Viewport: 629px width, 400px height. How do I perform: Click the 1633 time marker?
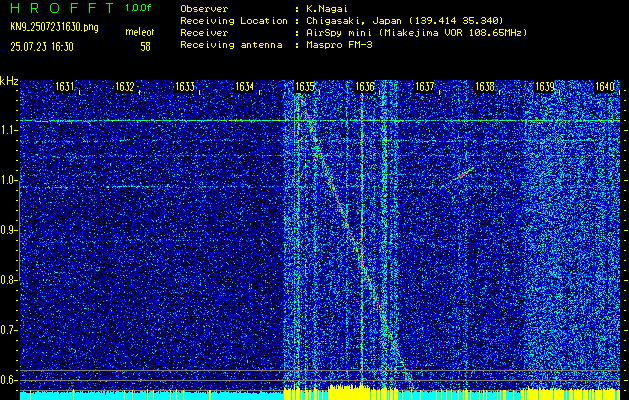[x=185, y=87]
